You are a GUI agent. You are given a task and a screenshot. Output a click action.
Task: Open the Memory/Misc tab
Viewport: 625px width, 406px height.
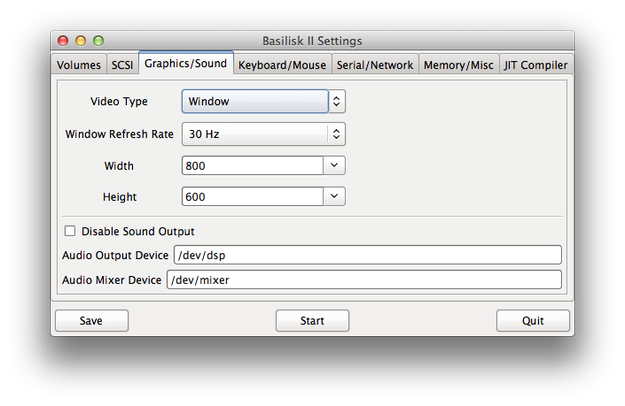click(458, 65)
